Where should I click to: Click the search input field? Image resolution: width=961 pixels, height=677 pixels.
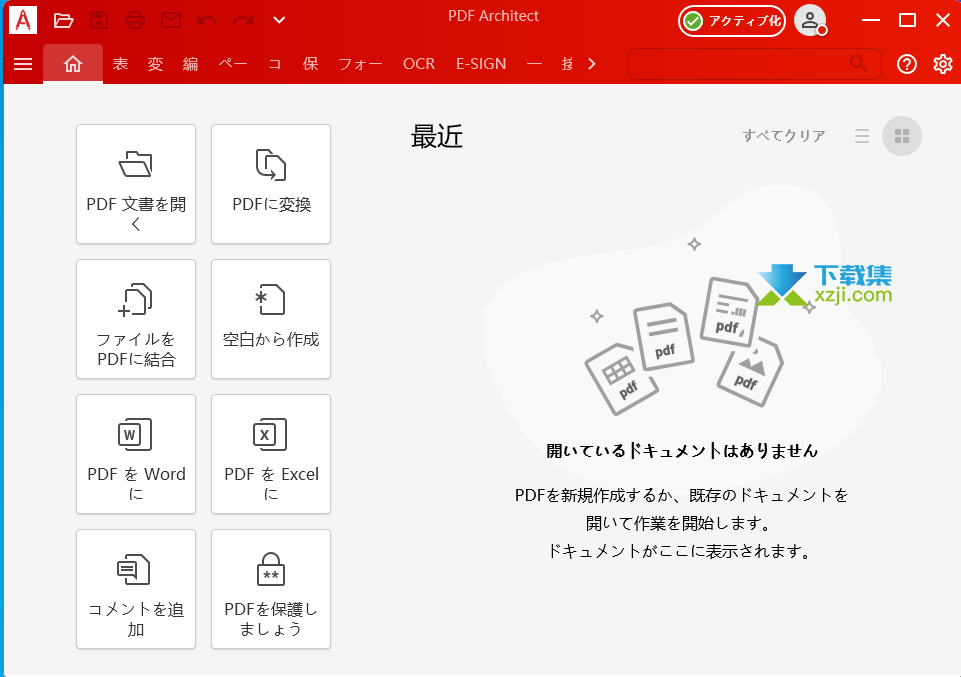click(x=754, y=64)
